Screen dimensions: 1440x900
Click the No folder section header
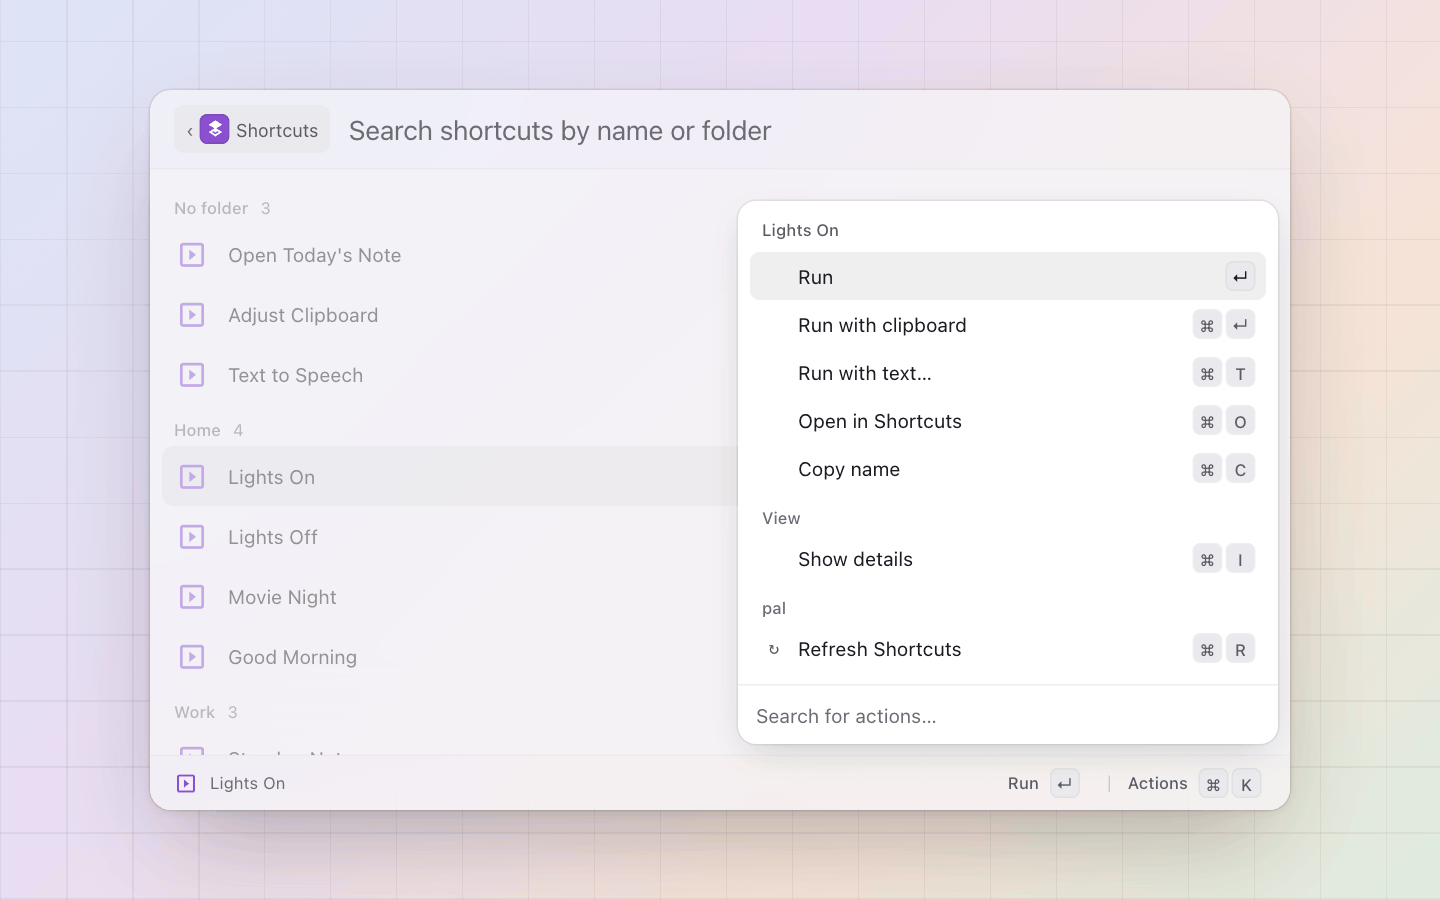[x=211, y=208]
